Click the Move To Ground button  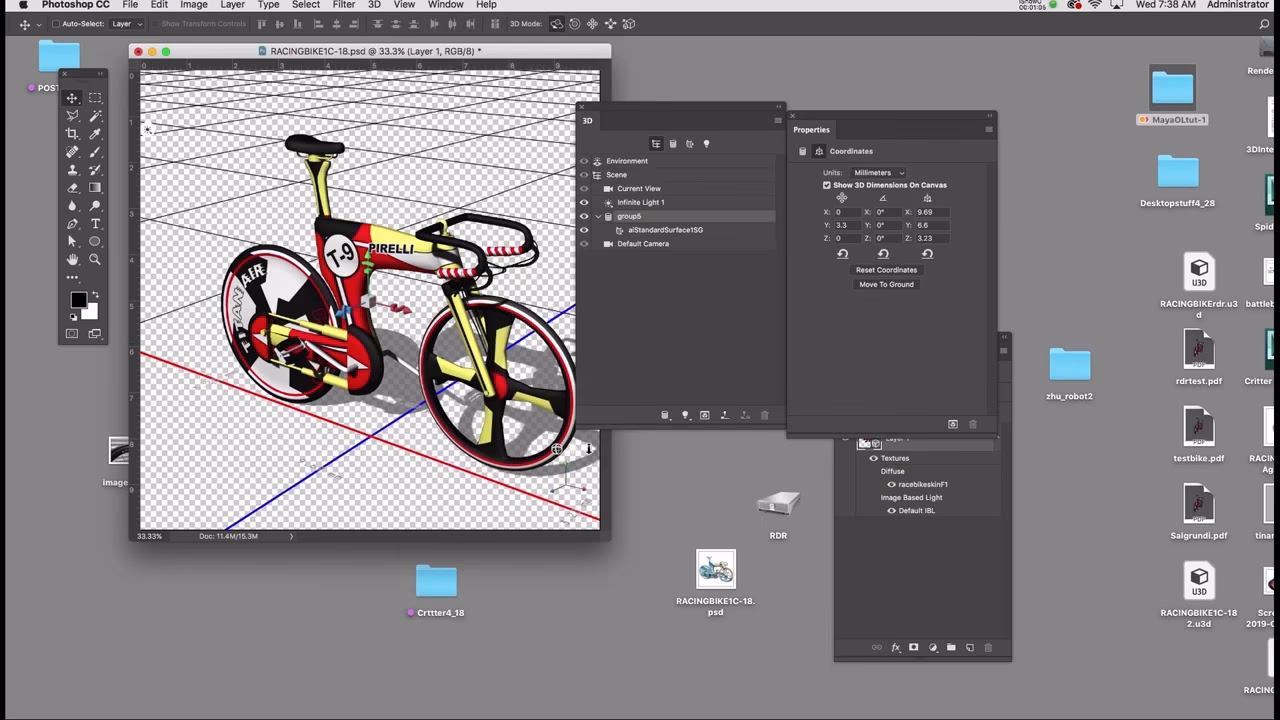coord(886,284)
